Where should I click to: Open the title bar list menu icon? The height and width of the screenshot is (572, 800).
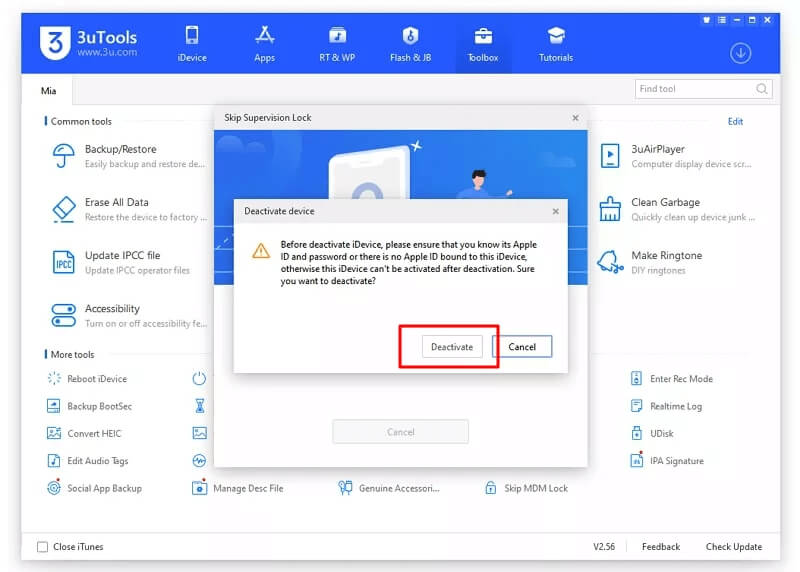click(x=721, y=20)
